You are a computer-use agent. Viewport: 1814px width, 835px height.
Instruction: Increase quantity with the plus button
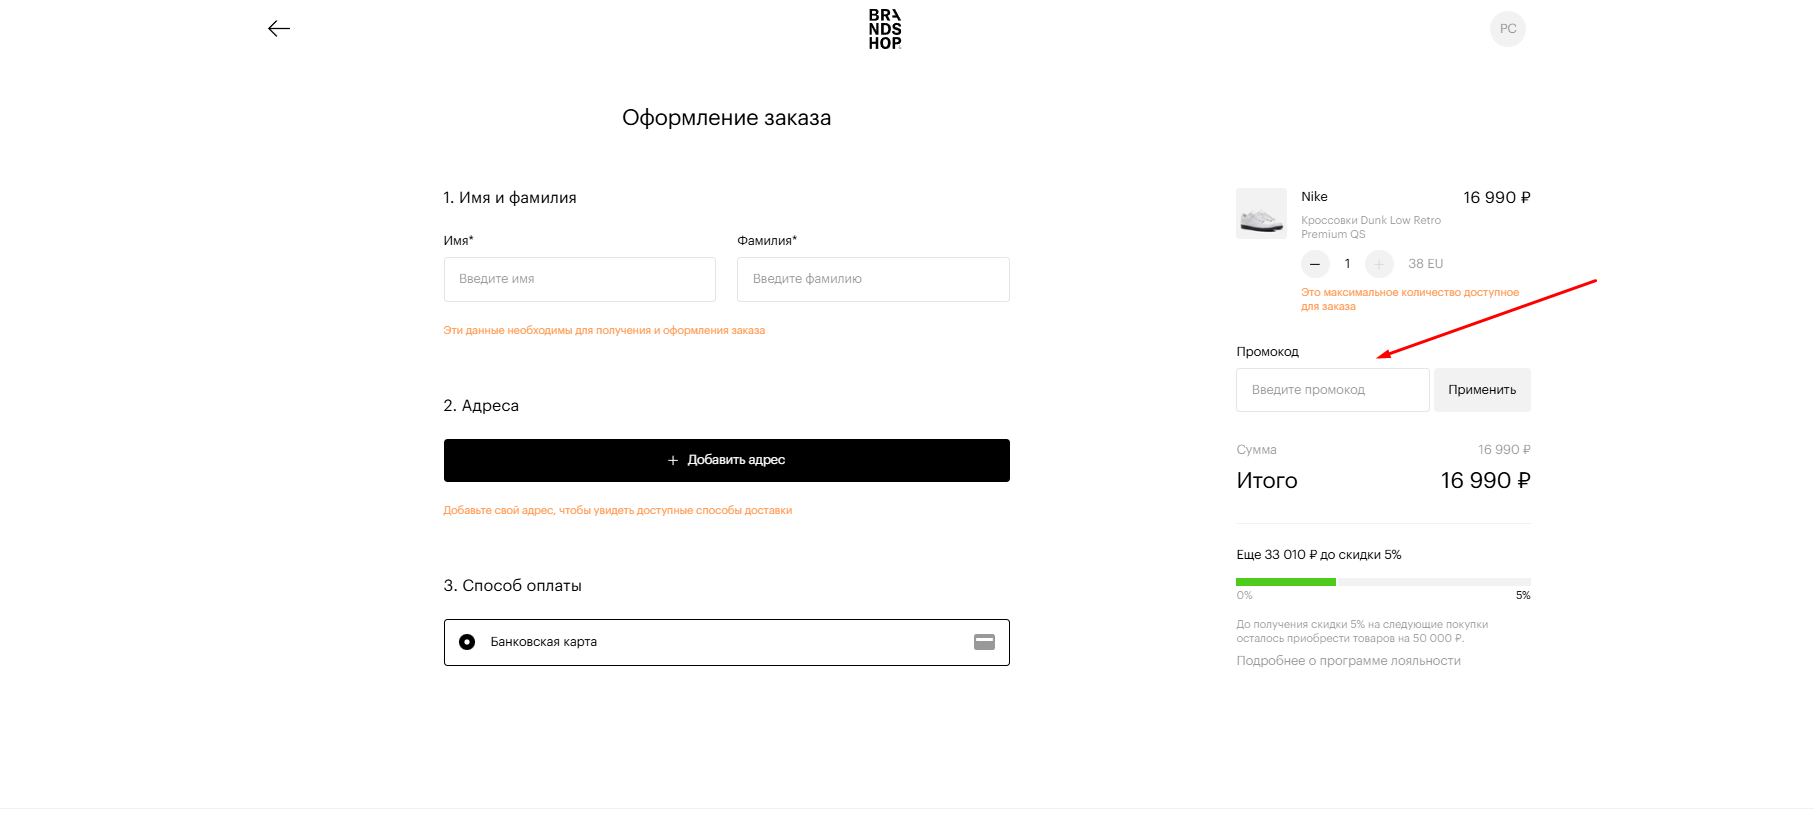tap(1379, 264)
